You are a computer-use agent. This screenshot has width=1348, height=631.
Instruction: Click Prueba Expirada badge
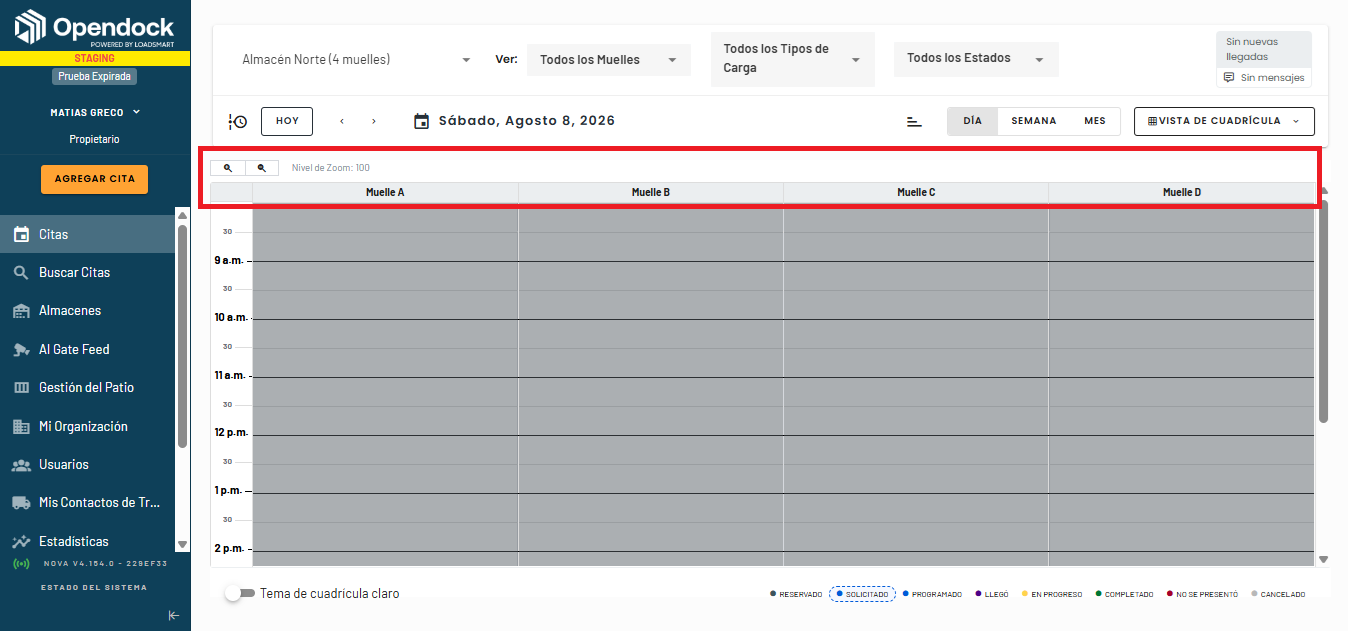[94, 76]
